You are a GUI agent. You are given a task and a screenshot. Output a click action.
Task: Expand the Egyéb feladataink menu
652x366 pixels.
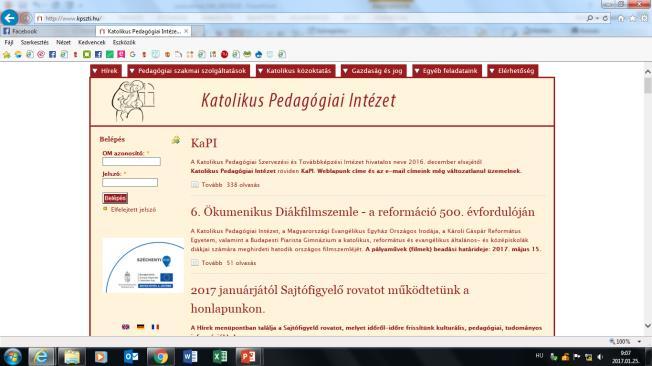click(x=447, y=71)
